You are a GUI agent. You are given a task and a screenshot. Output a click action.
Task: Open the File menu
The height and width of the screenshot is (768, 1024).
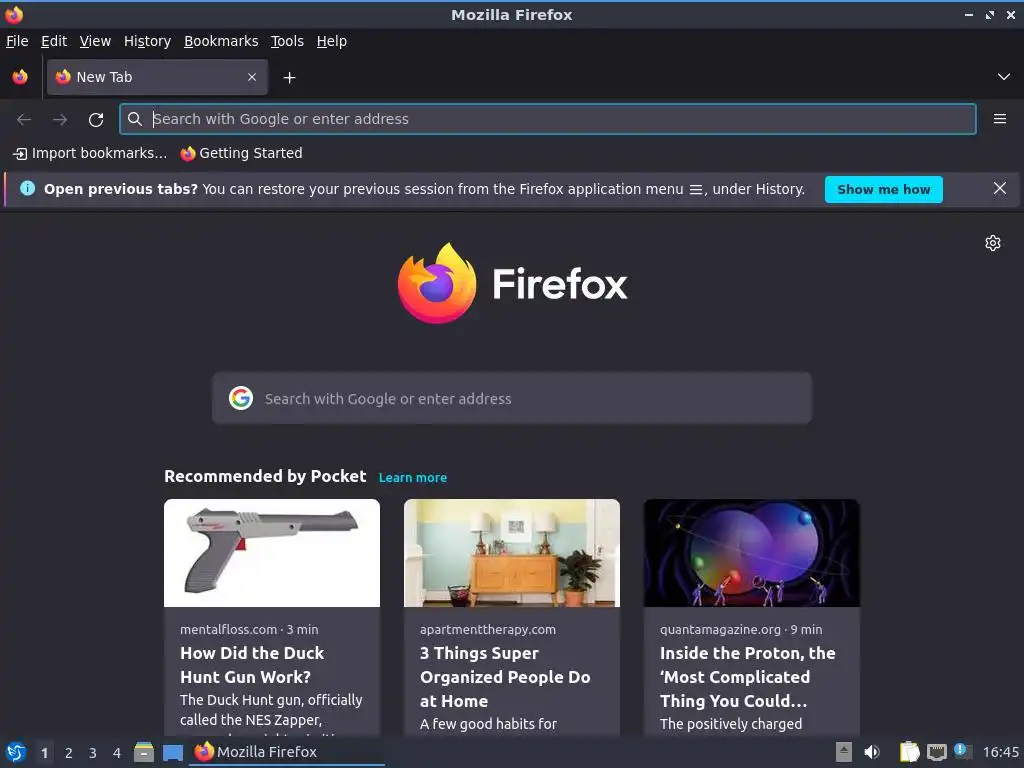pos(17,41)
